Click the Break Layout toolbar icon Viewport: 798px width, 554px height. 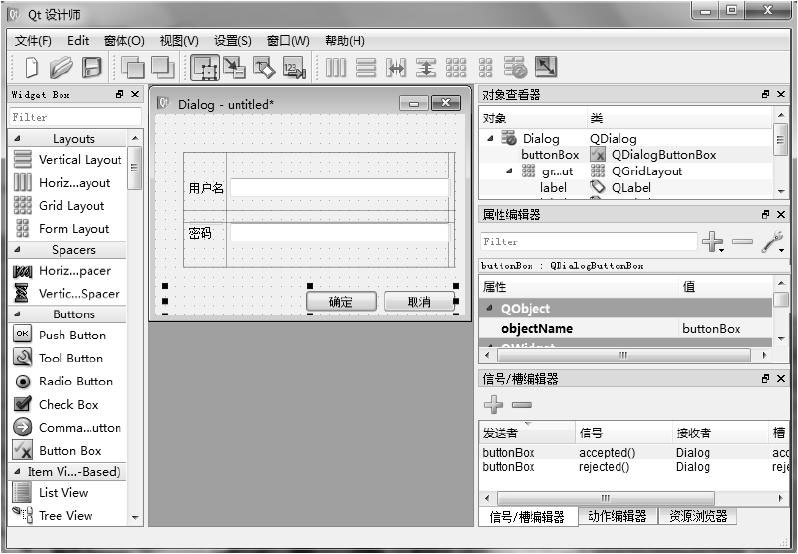coord(515,68)
